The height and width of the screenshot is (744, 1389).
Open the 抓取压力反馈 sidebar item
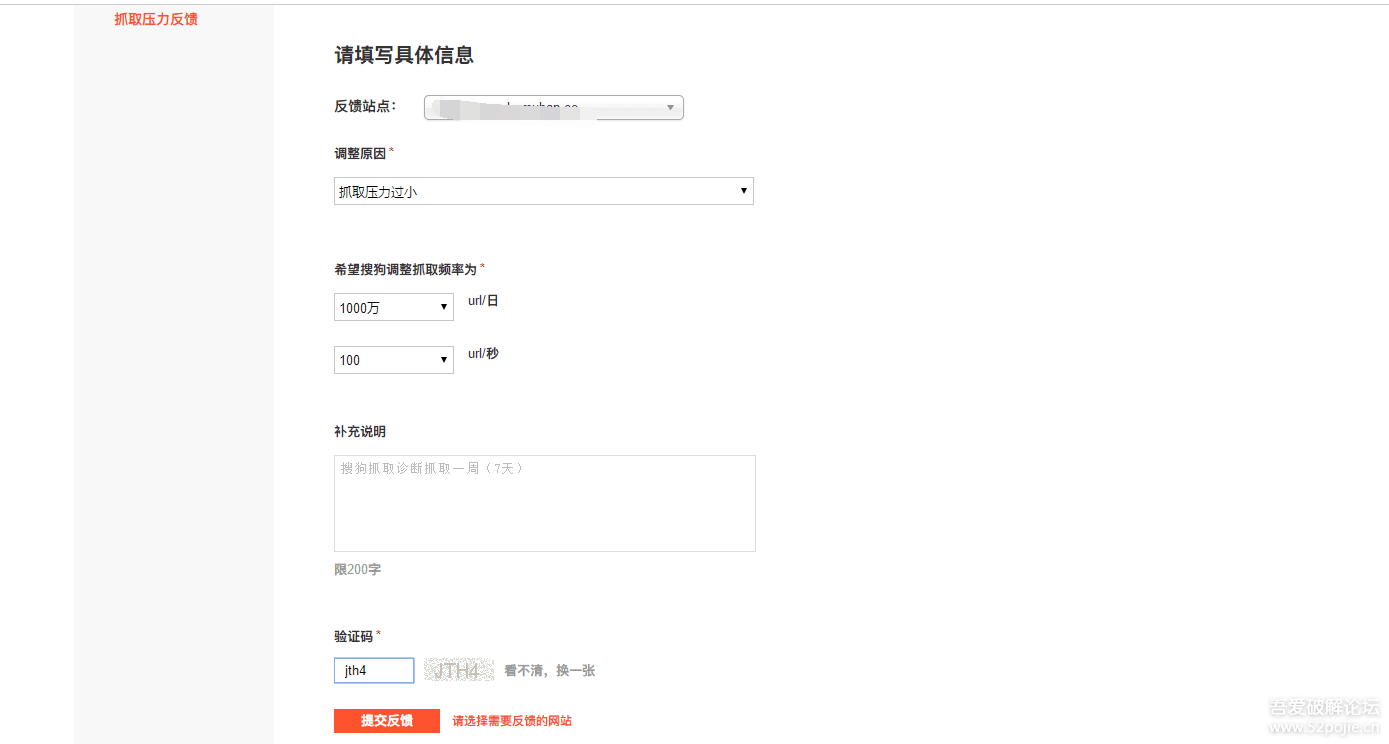coord(156,19)
